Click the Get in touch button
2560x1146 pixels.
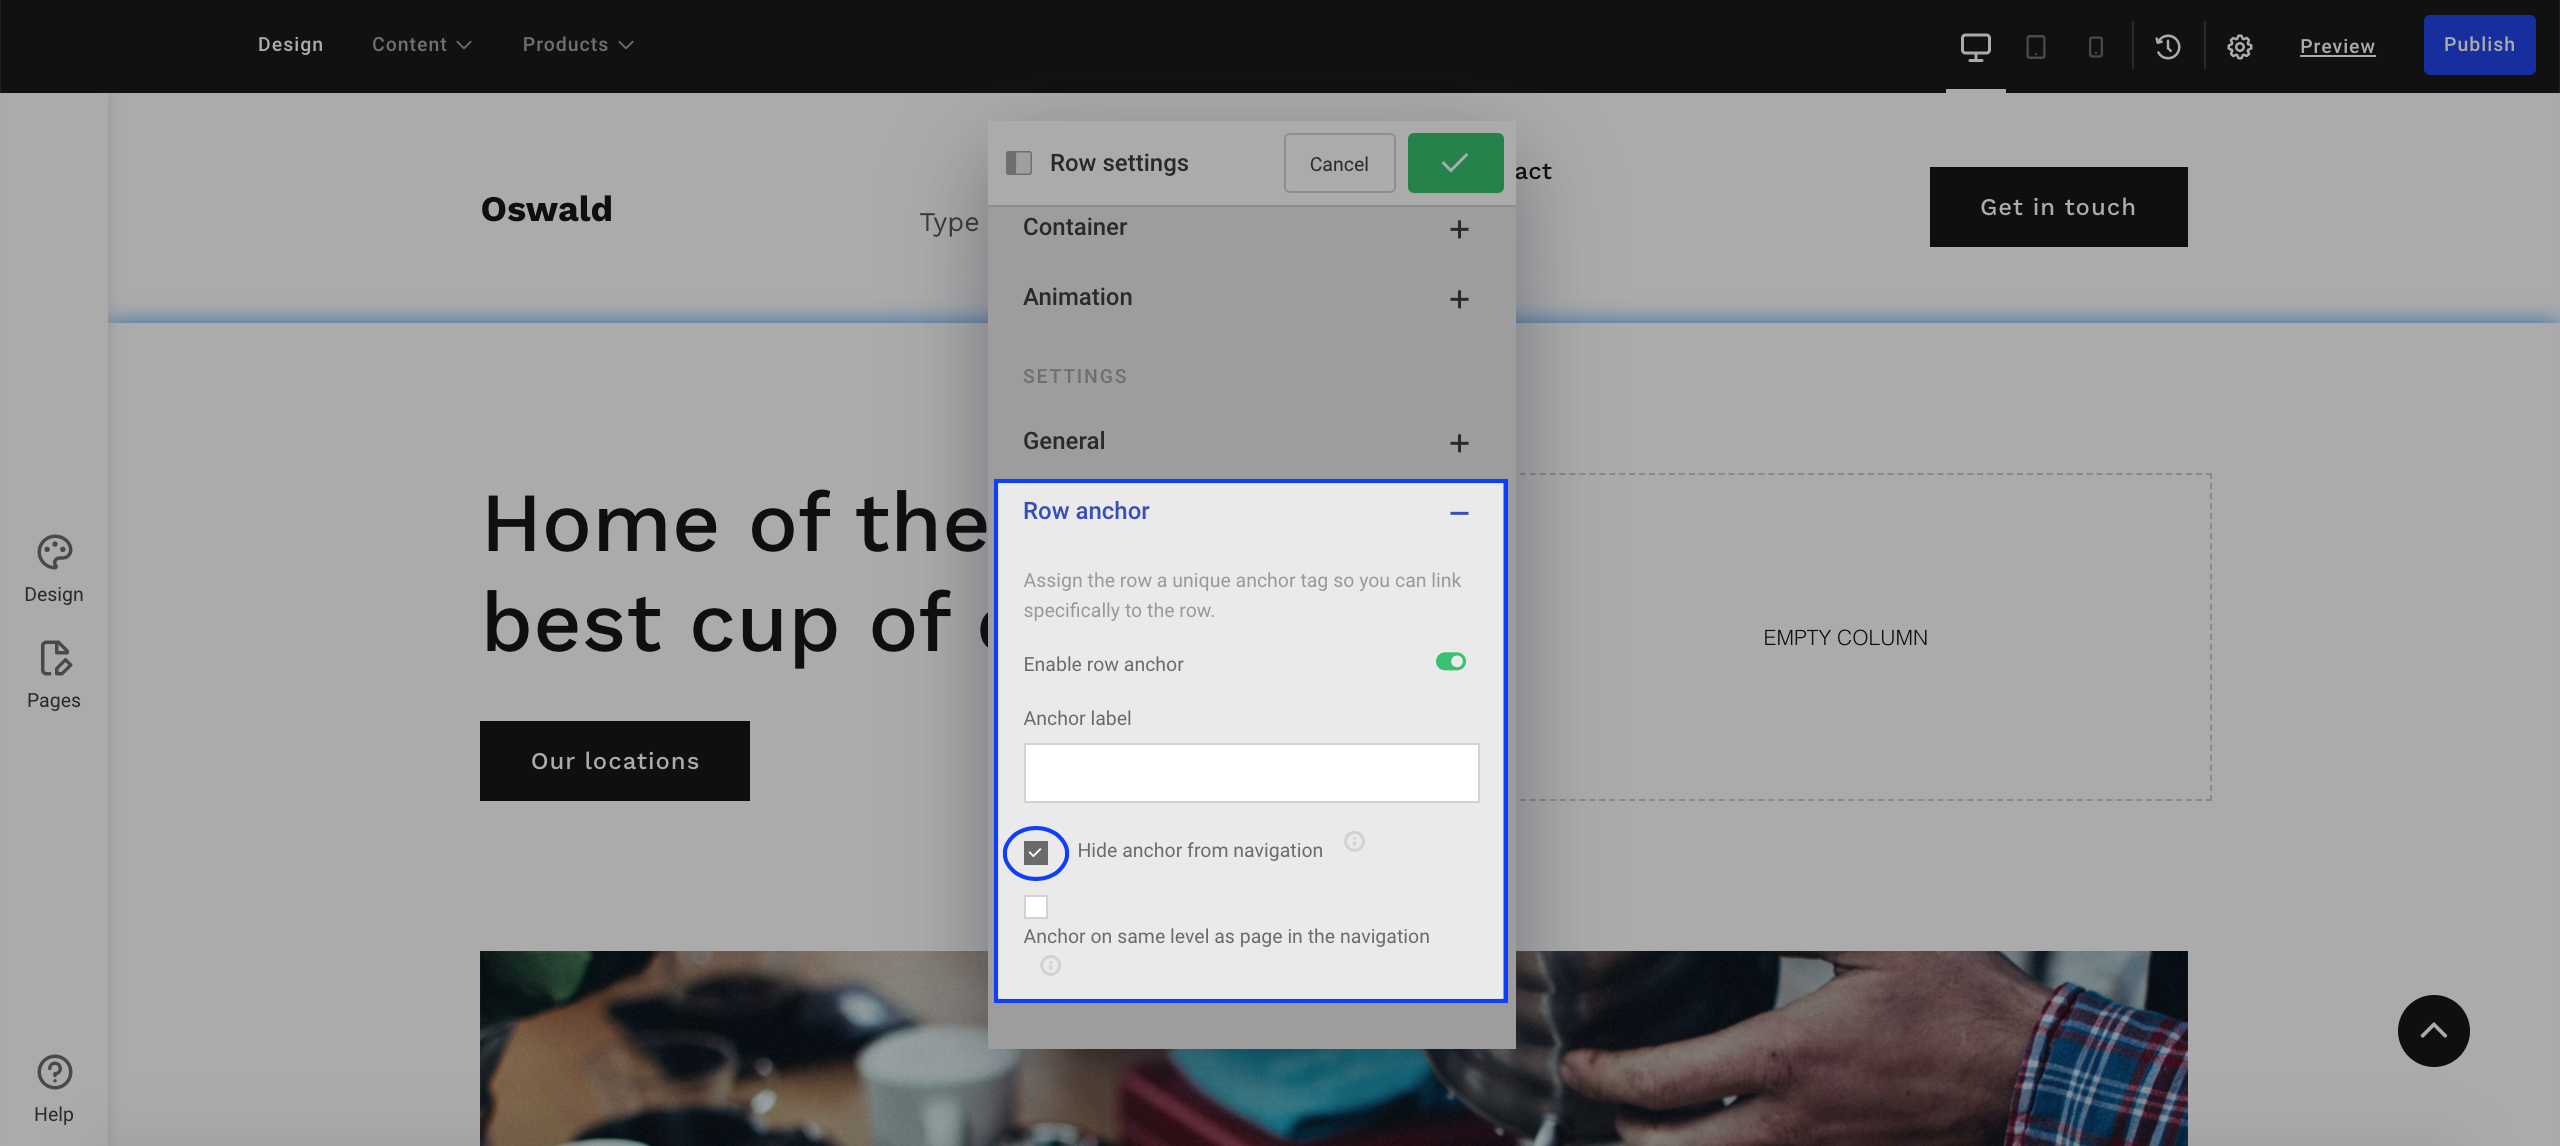coord(2058,207)
